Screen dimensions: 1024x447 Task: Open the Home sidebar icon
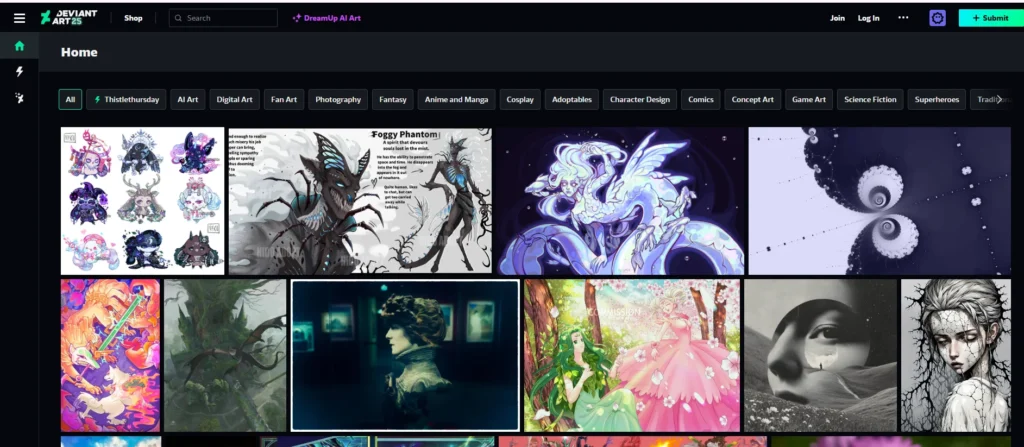click(20, 46)
